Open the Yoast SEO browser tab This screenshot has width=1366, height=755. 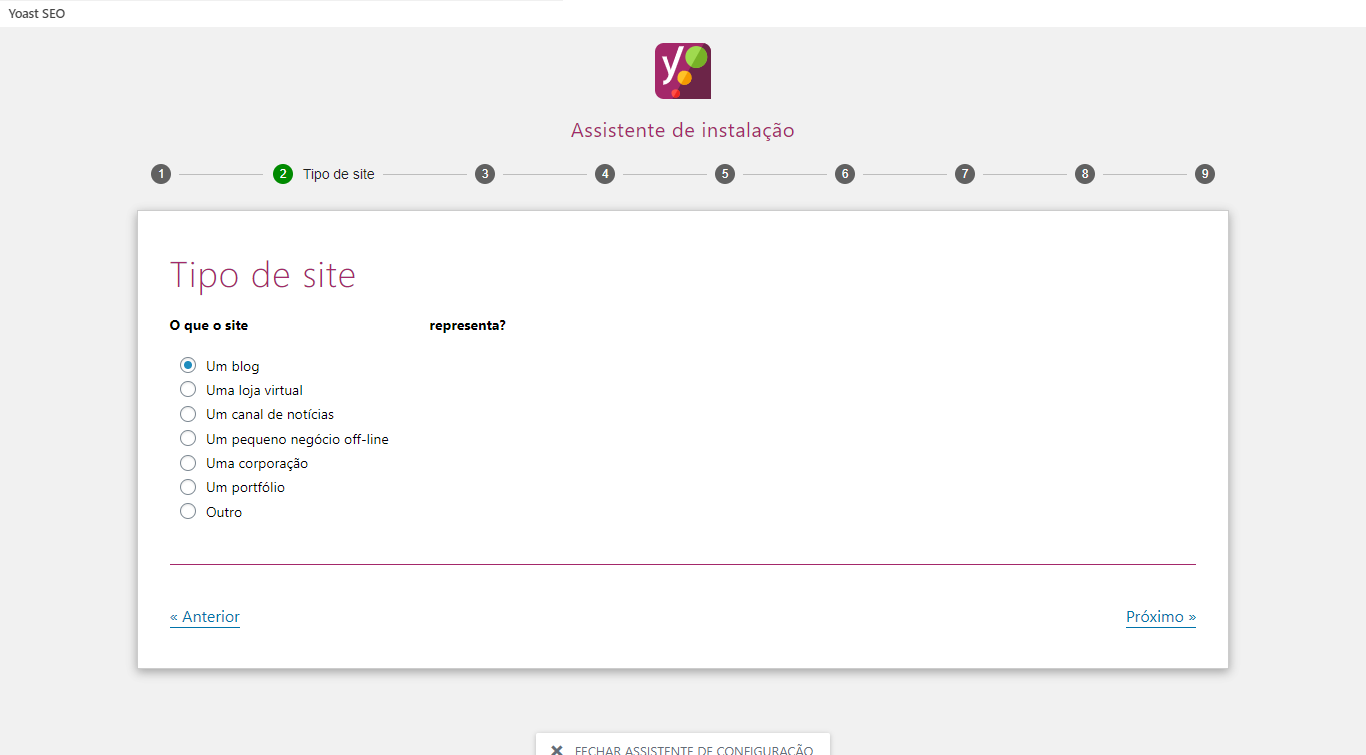(x=37, y=13)
